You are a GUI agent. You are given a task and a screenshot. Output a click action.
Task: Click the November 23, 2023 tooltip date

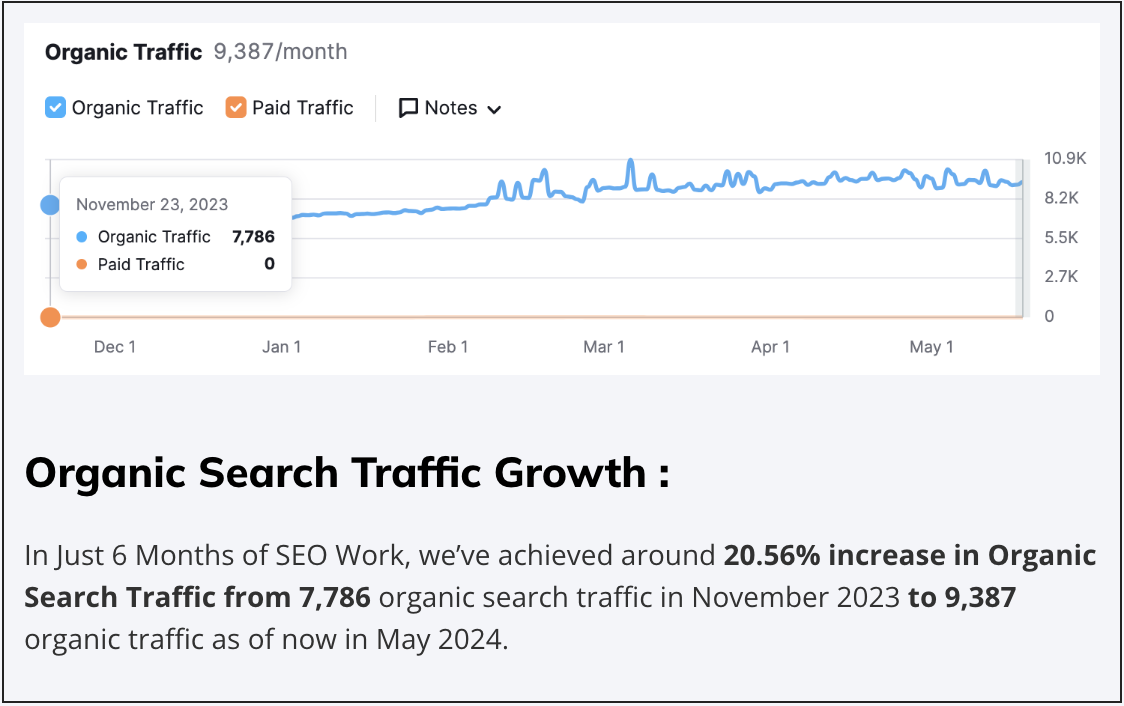152,205
